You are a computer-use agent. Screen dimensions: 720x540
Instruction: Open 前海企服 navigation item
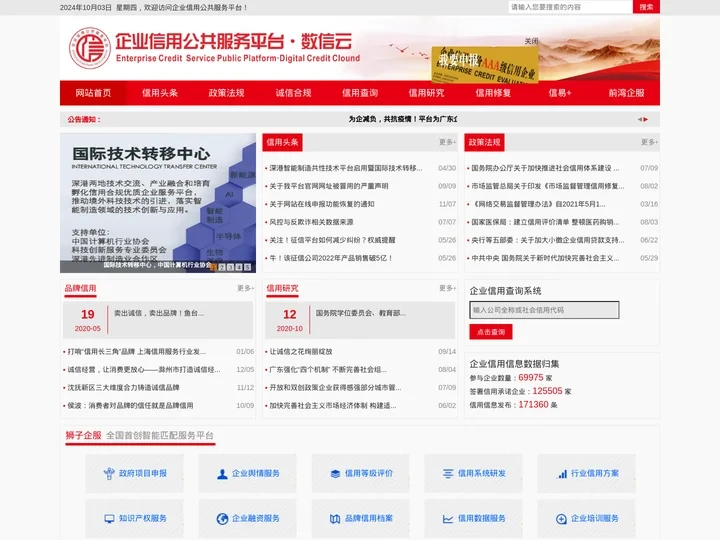point(626,93)
